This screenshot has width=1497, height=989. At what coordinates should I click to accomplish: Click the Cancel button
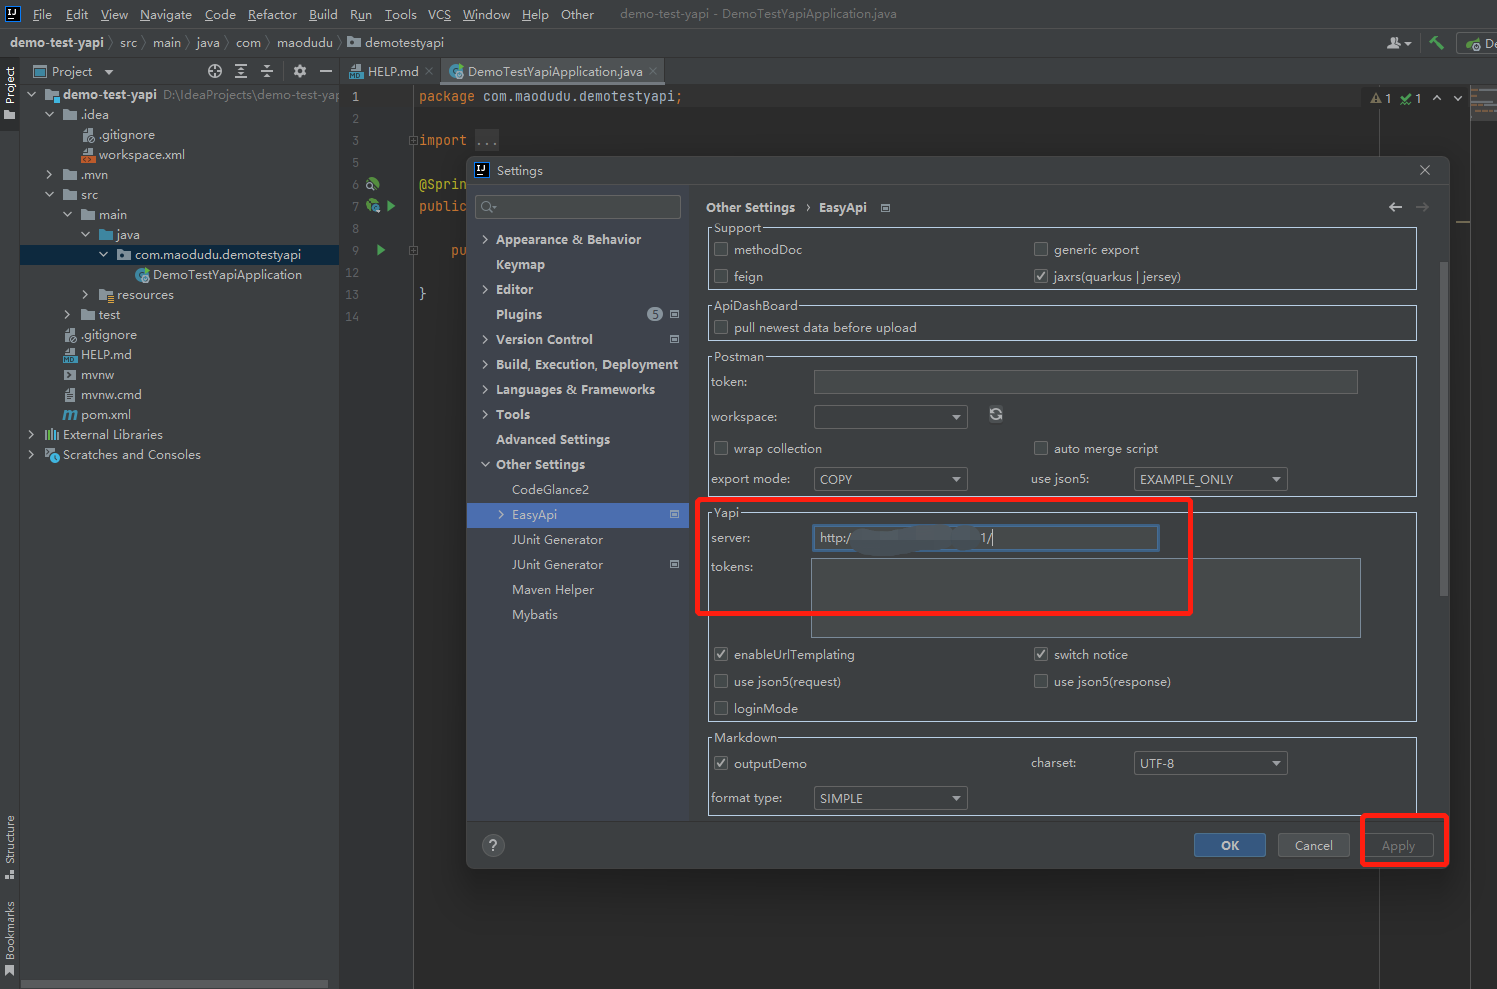1313,845
